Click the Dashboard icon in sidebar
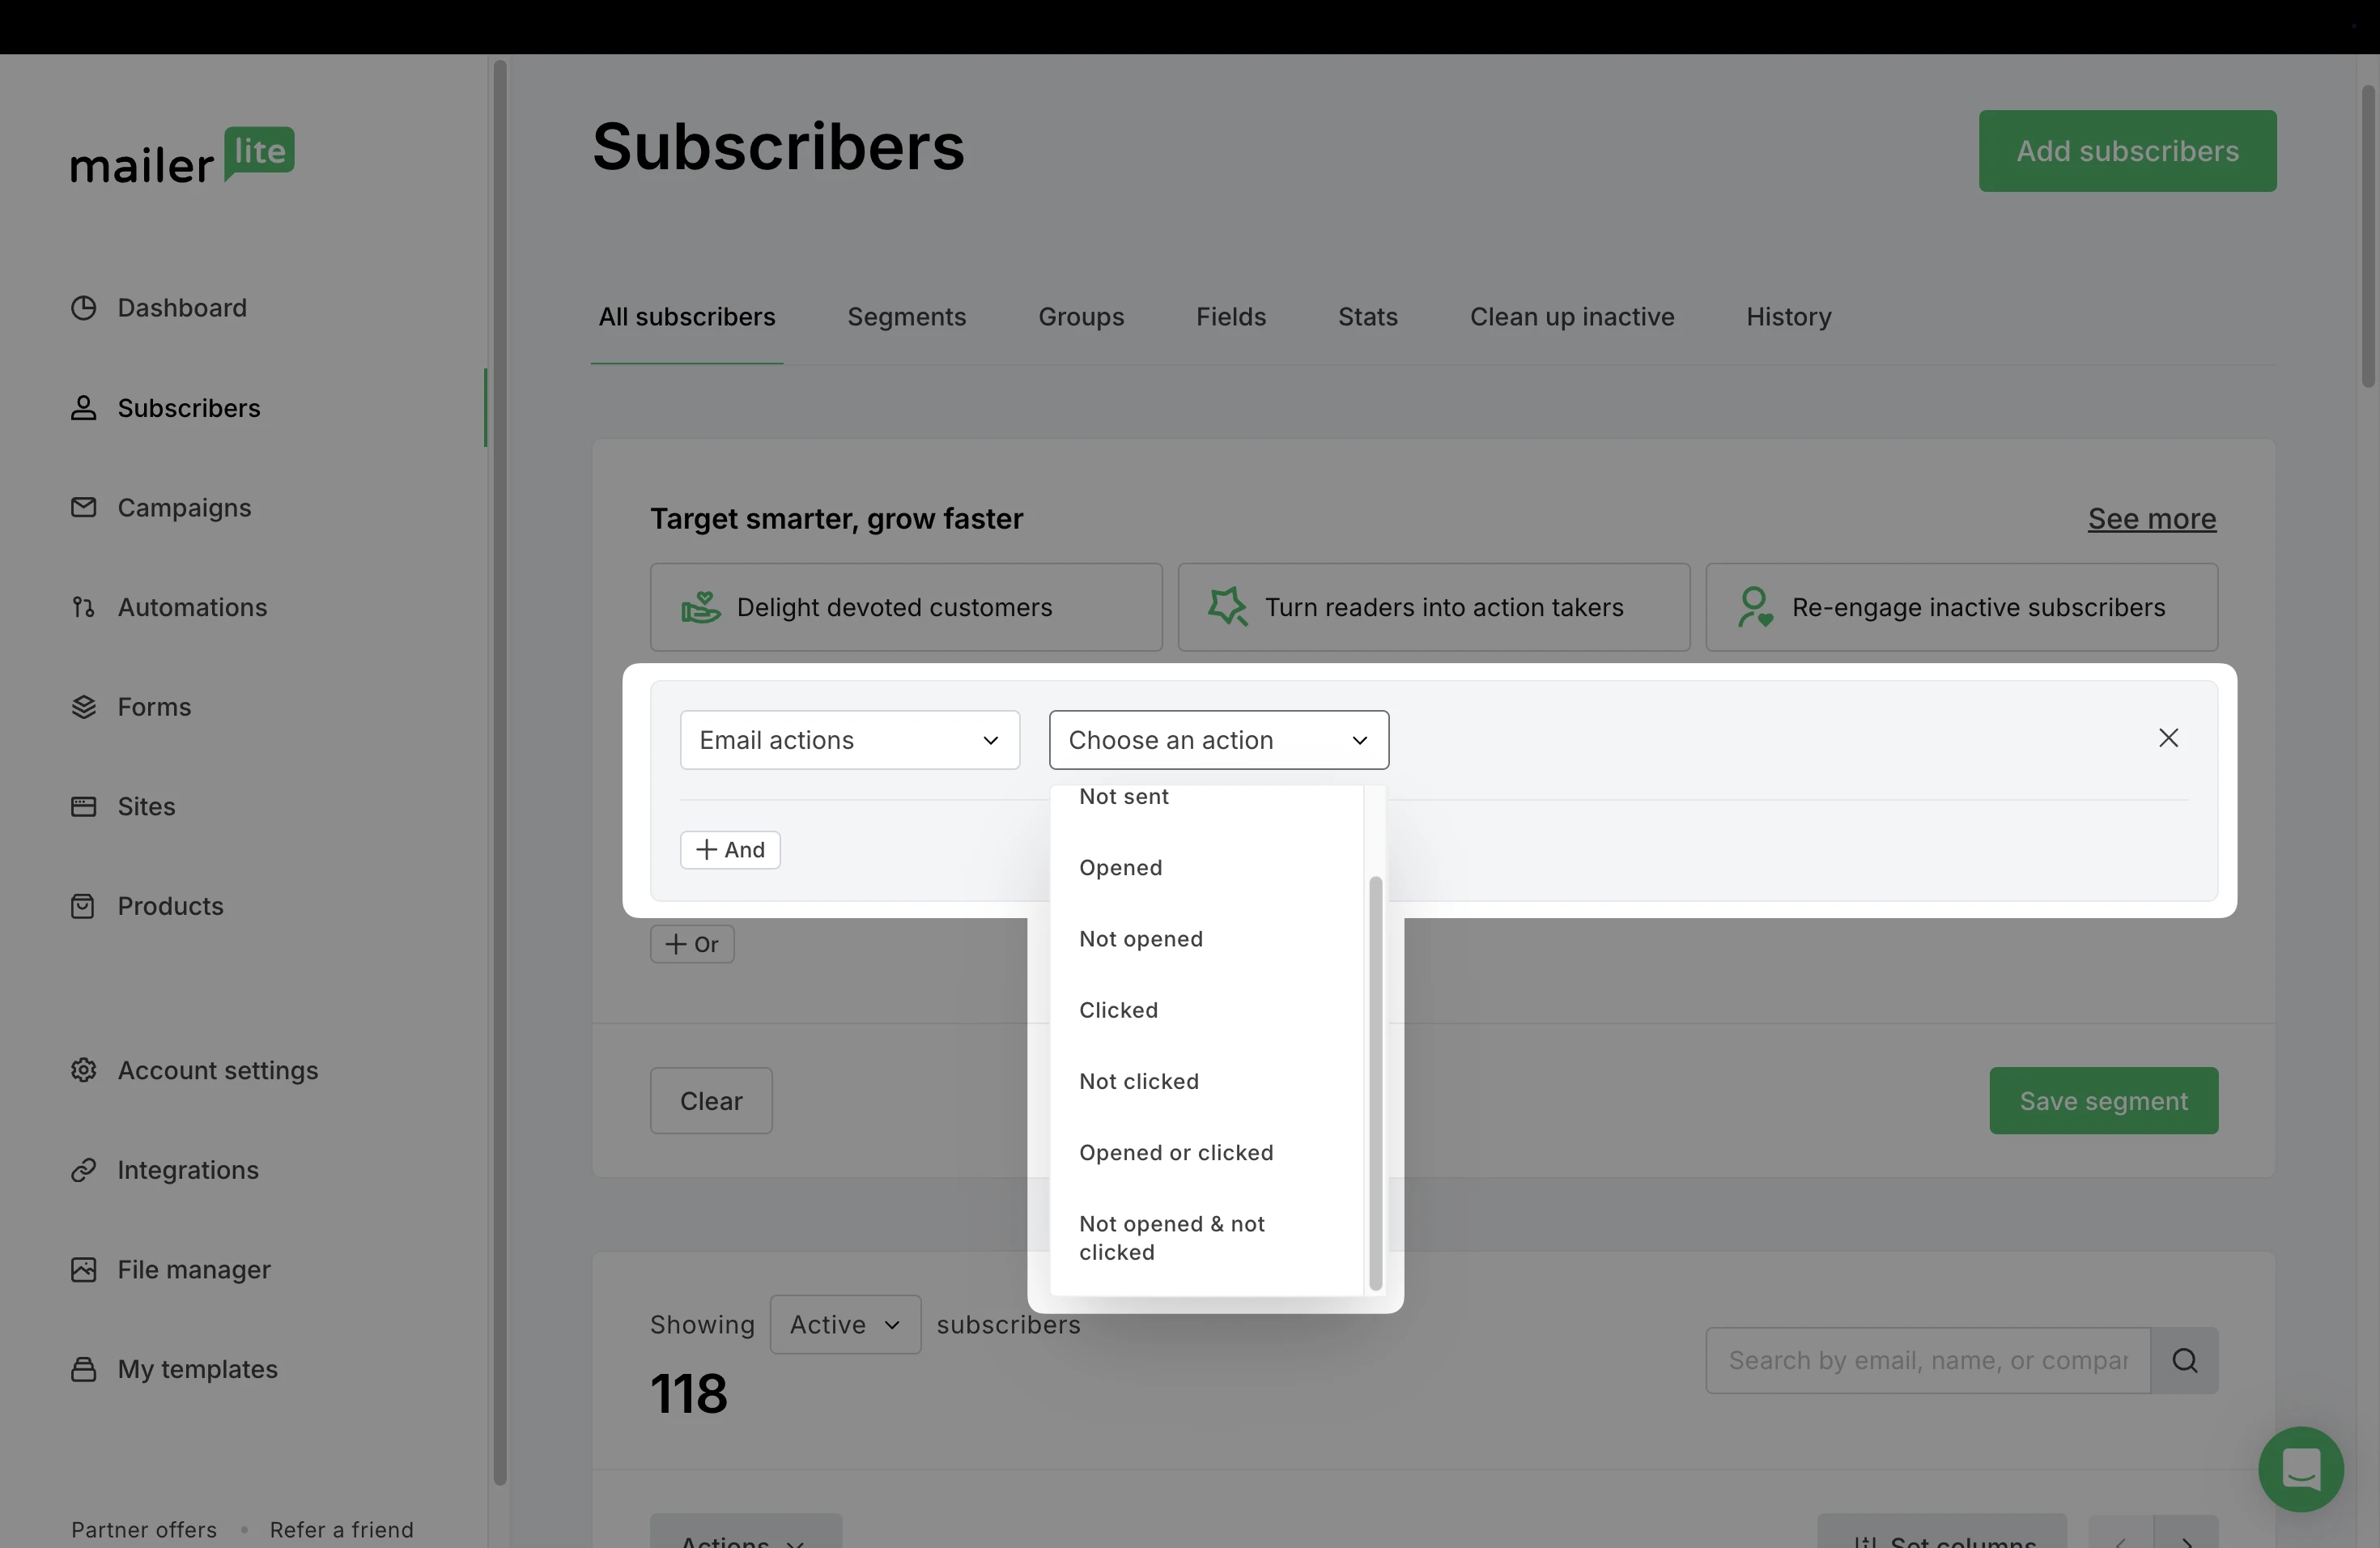 point(84,308)
